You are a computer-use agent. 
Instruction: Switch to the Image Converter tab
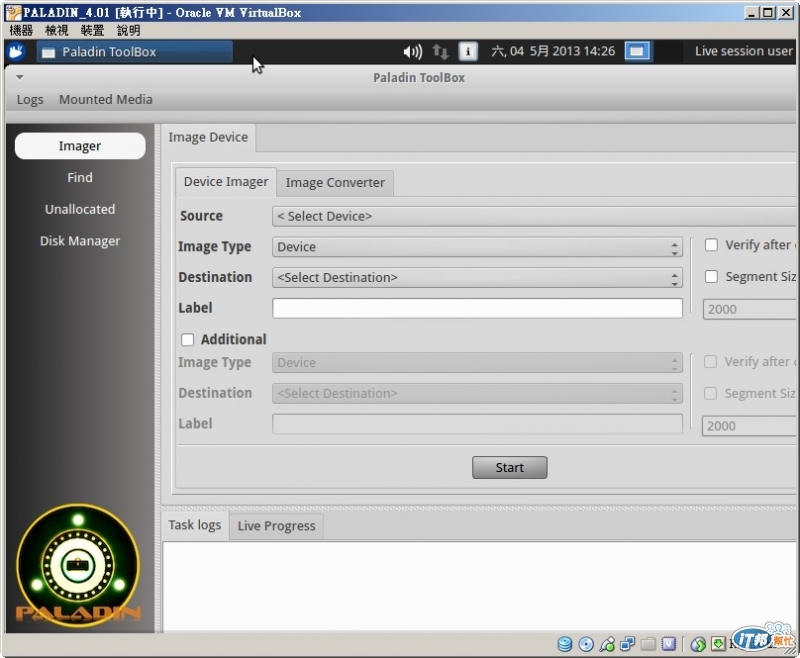point(335,183)
